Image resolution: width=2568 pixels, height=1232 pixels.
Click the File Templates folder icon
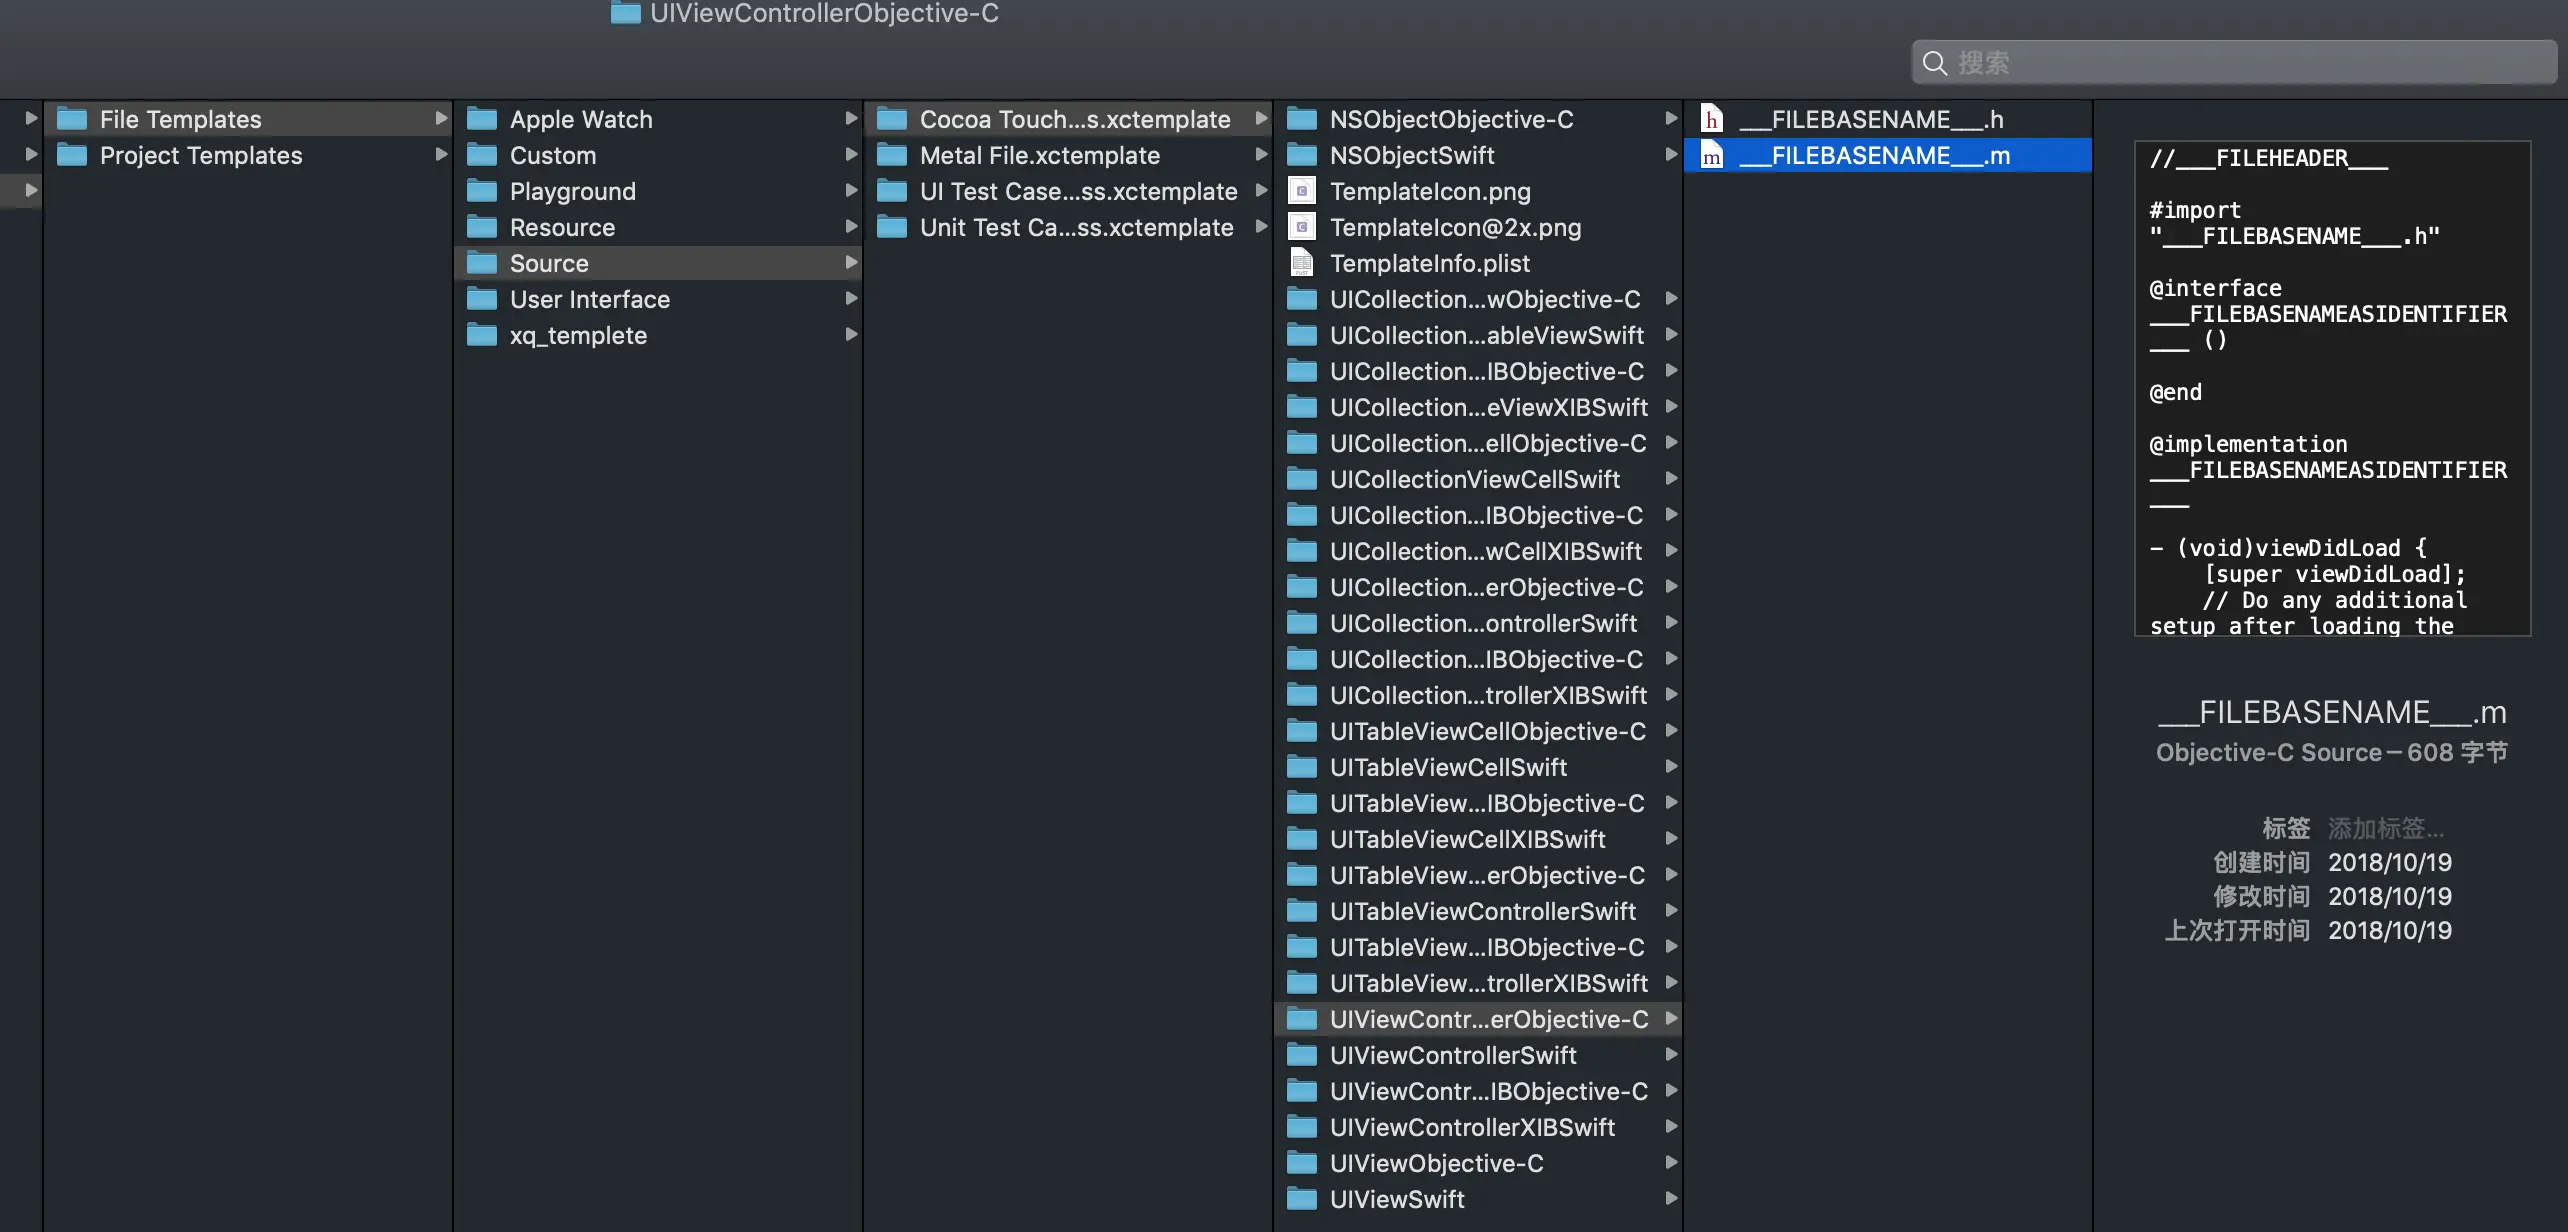71,119
